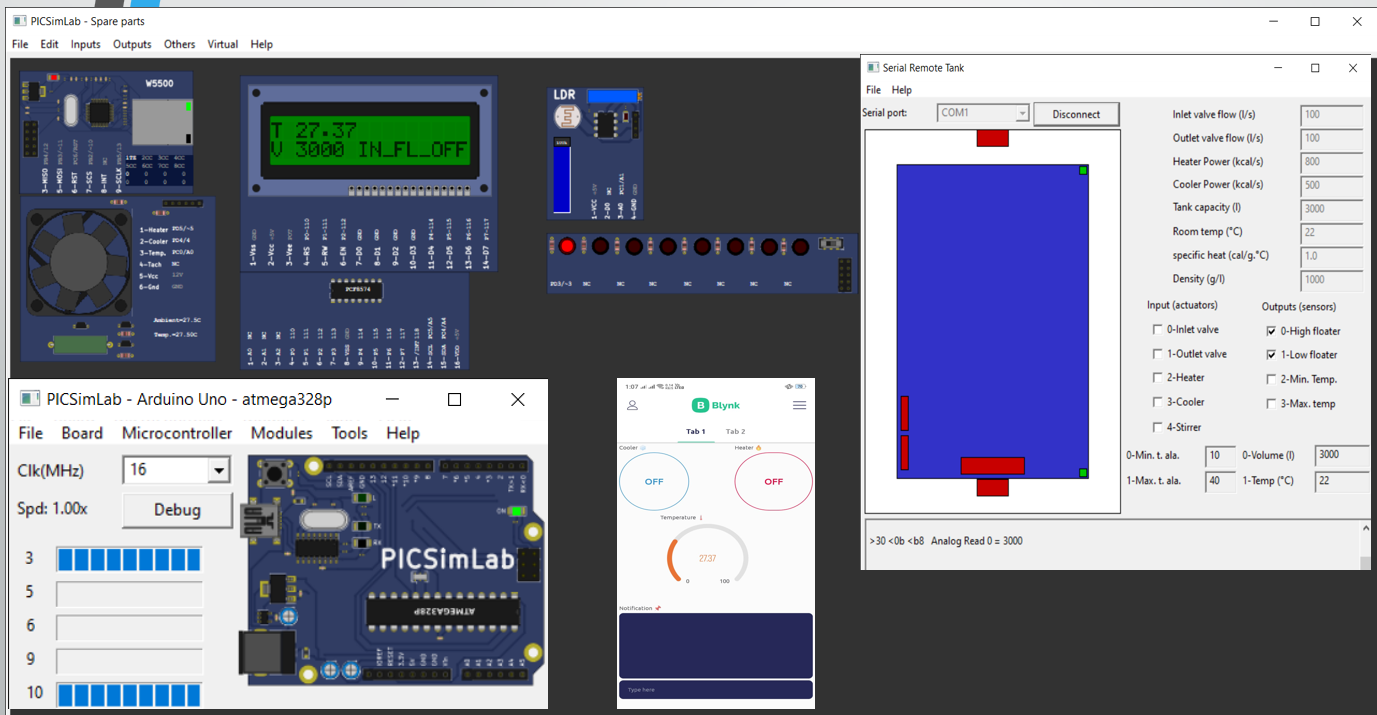Click the PICSimLab Arduino Uno title bar icon
The width and height of the screenshot is (1377, 715).
point(31,399)
